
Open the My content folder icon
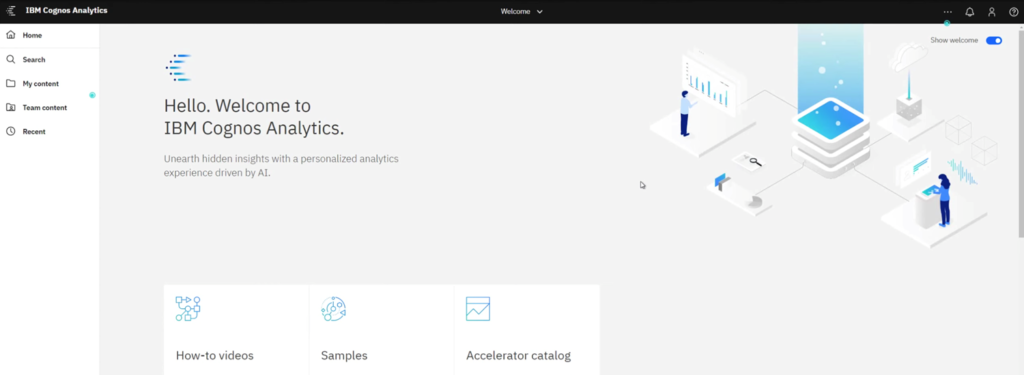[10, 84]
